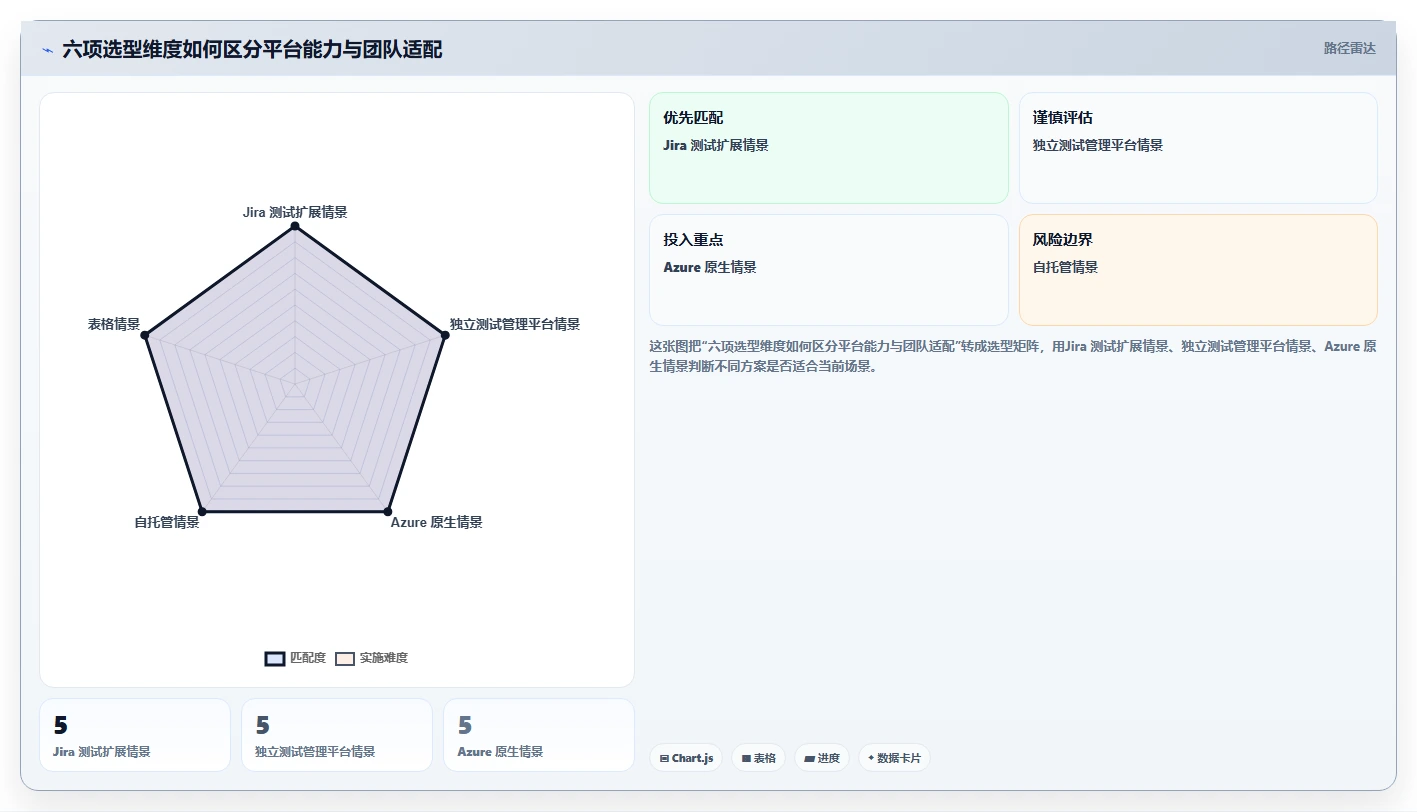Click the 独立测试管理平台情景 radar axis label
Viewport: 1417px width, 812px height.
tap(515, 324)
